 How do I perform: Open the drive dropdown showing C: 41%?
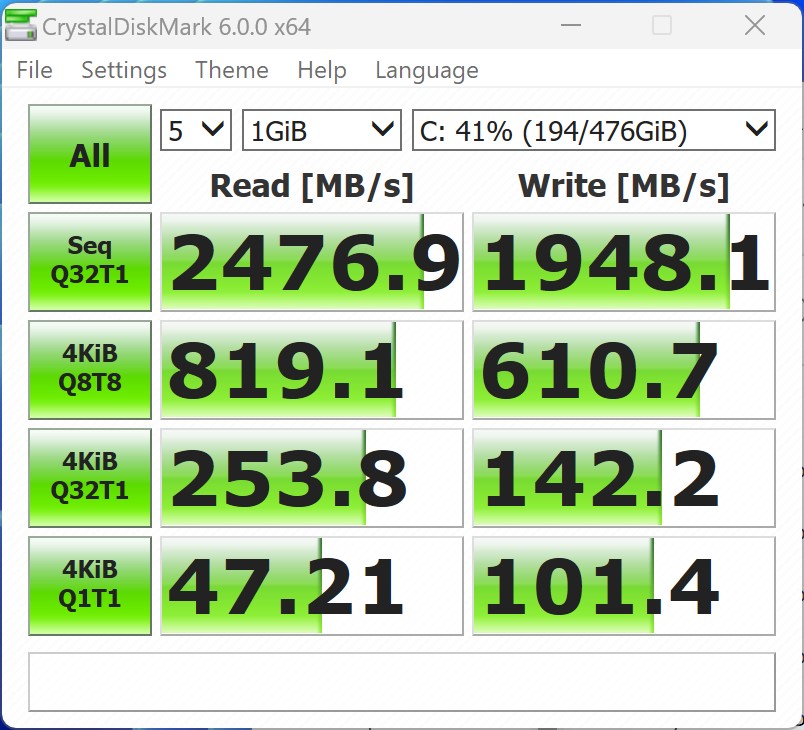(594, 130)
